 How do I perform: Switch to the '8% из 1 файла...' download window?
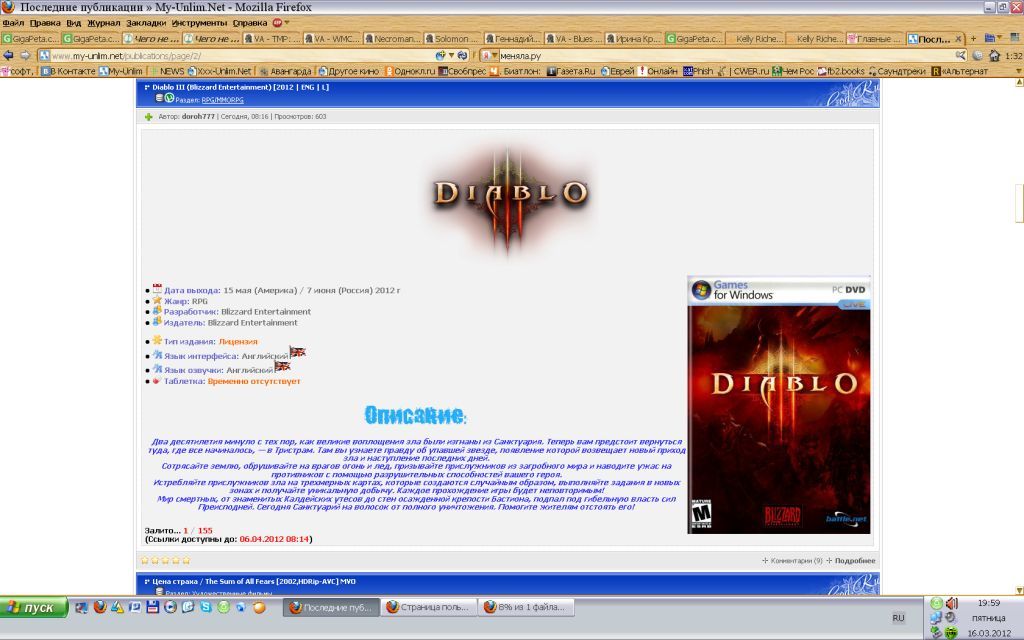coord(526,607)
